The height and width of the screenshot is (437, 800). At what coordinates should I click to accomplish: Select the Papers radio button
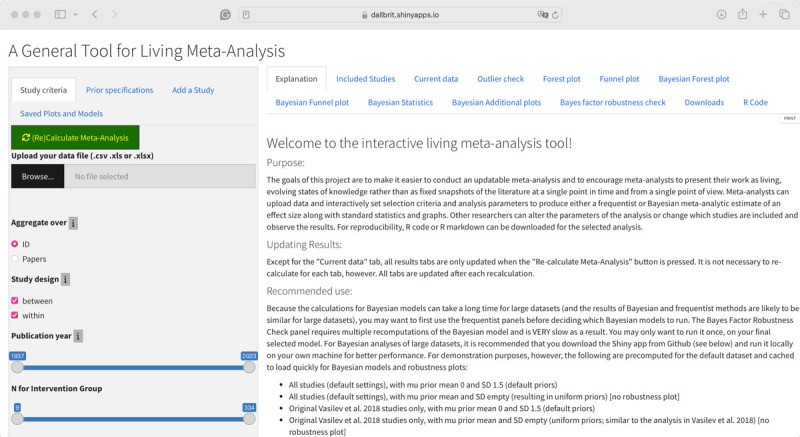tap(15, 258)
